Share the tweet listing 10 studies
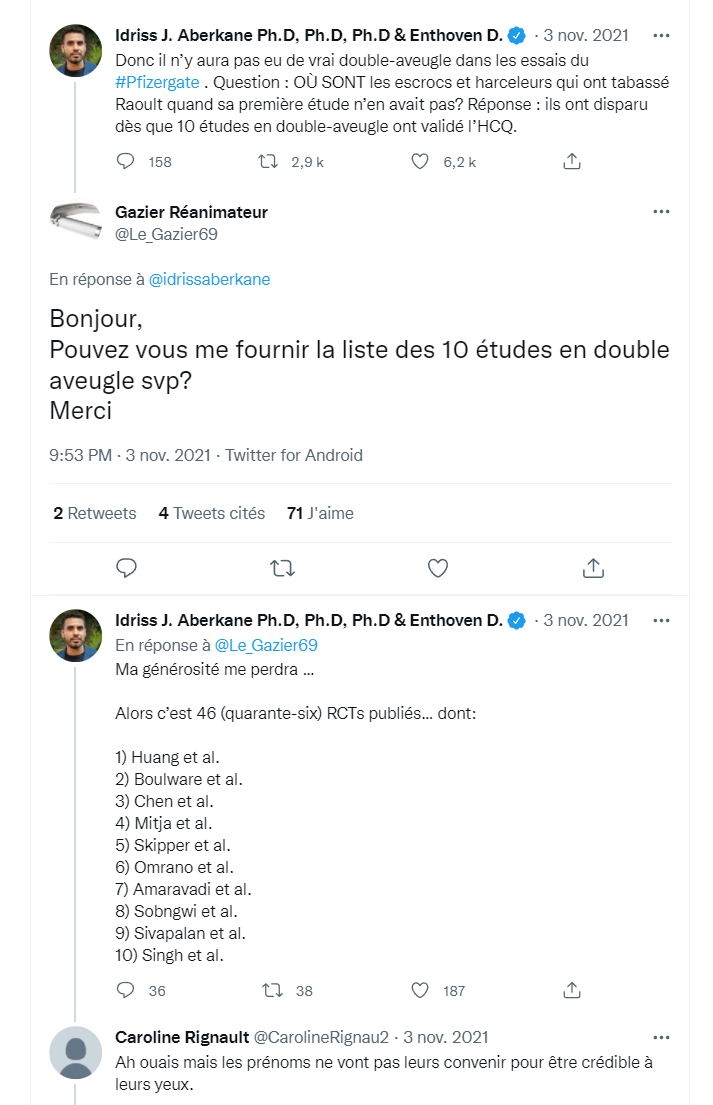 tap(572, 990)
